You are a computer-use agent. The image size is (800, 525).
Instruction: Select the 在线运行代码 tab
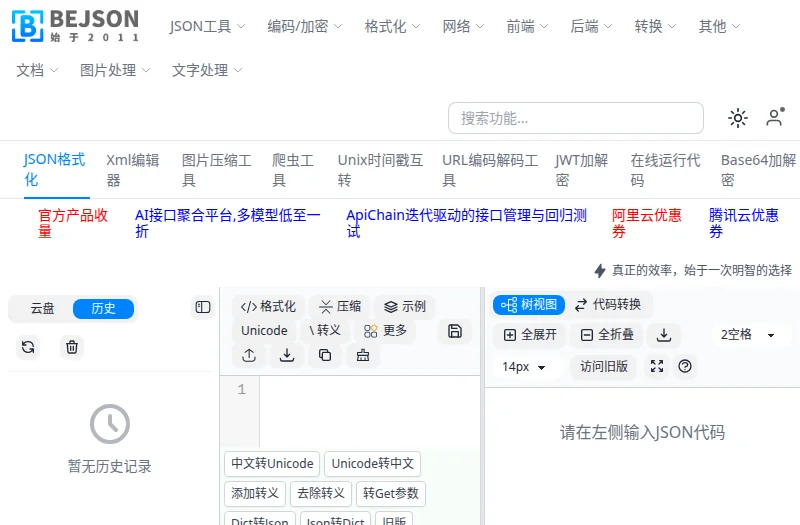pyautogui.click(x=665, y=169)
